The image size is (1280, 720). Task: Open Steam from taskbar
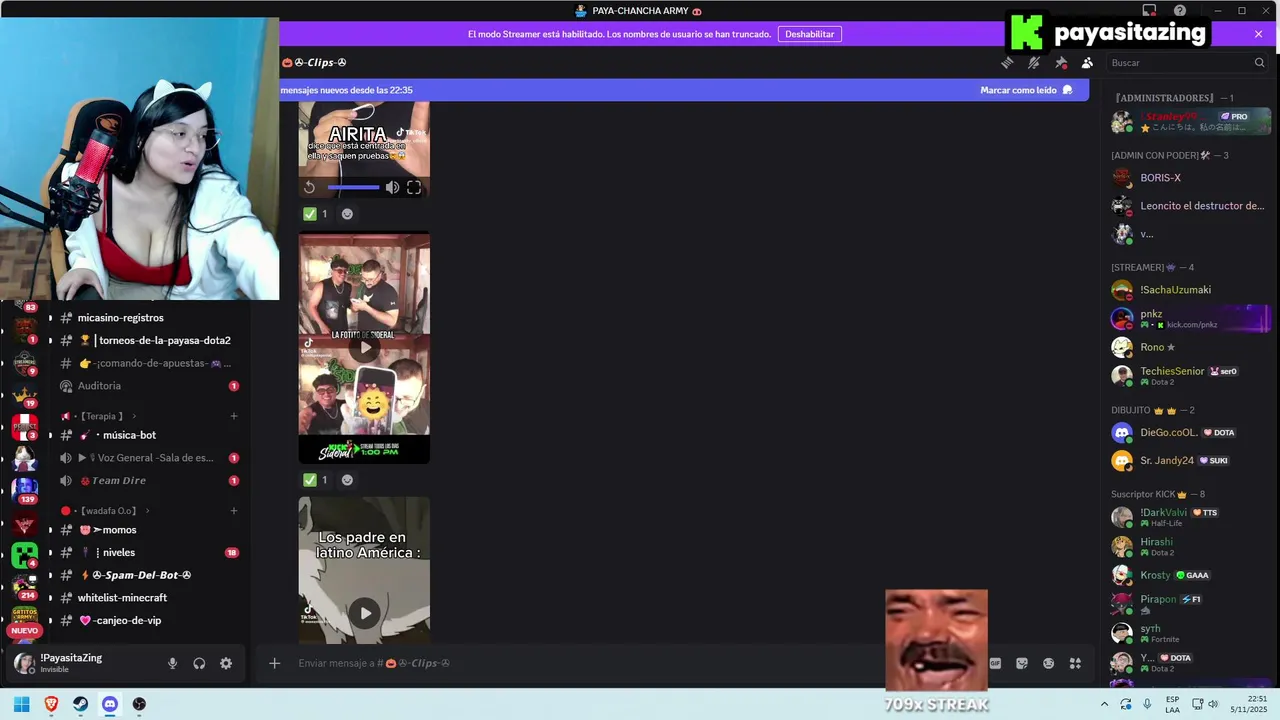[x=81, y=704]
